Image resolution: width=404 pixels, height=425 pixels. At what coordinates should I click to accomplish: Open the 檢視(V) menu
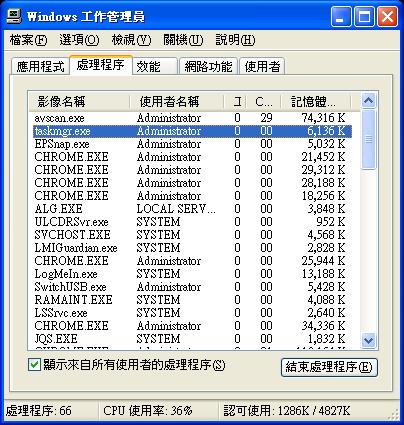131,40
